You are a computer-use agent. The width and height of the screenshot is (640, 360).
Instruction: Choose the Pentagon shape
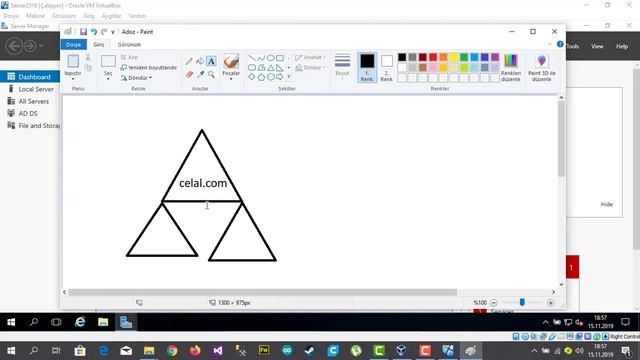point(261,77)
